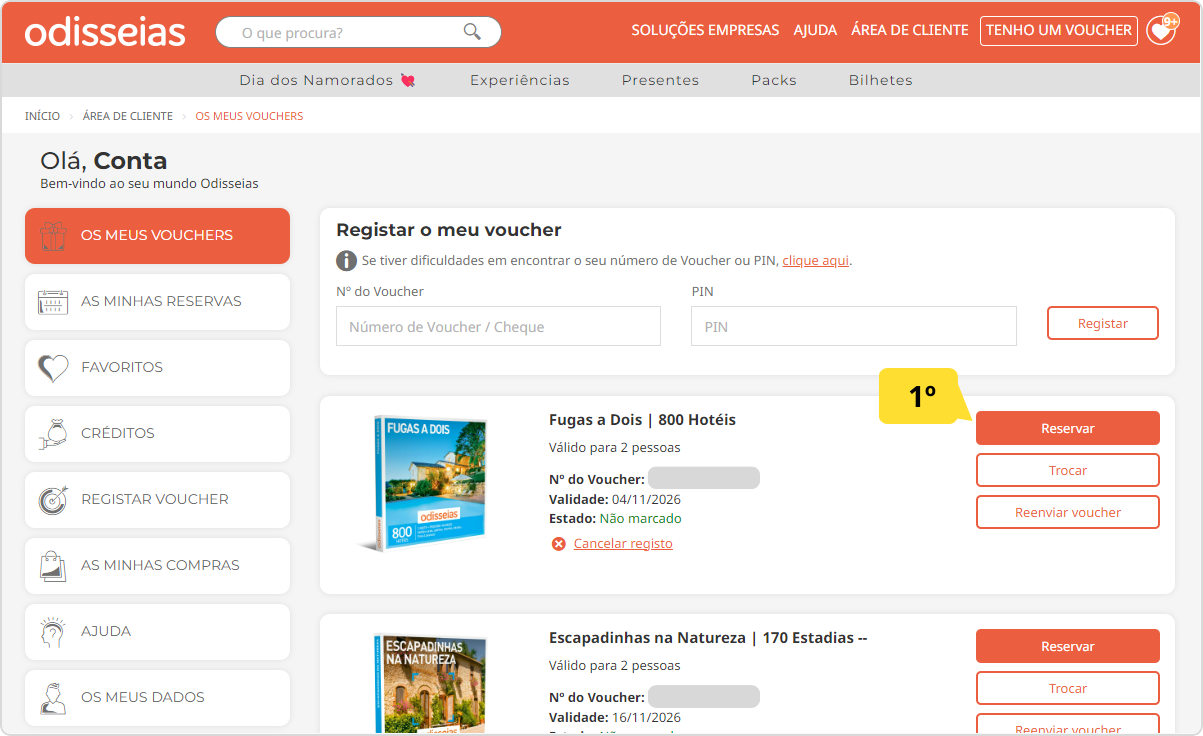Click the pink heart icon next to Dia dos Namorados
Image resolution: width=1203 pixels, height=736 pixels.
point(408,80)
